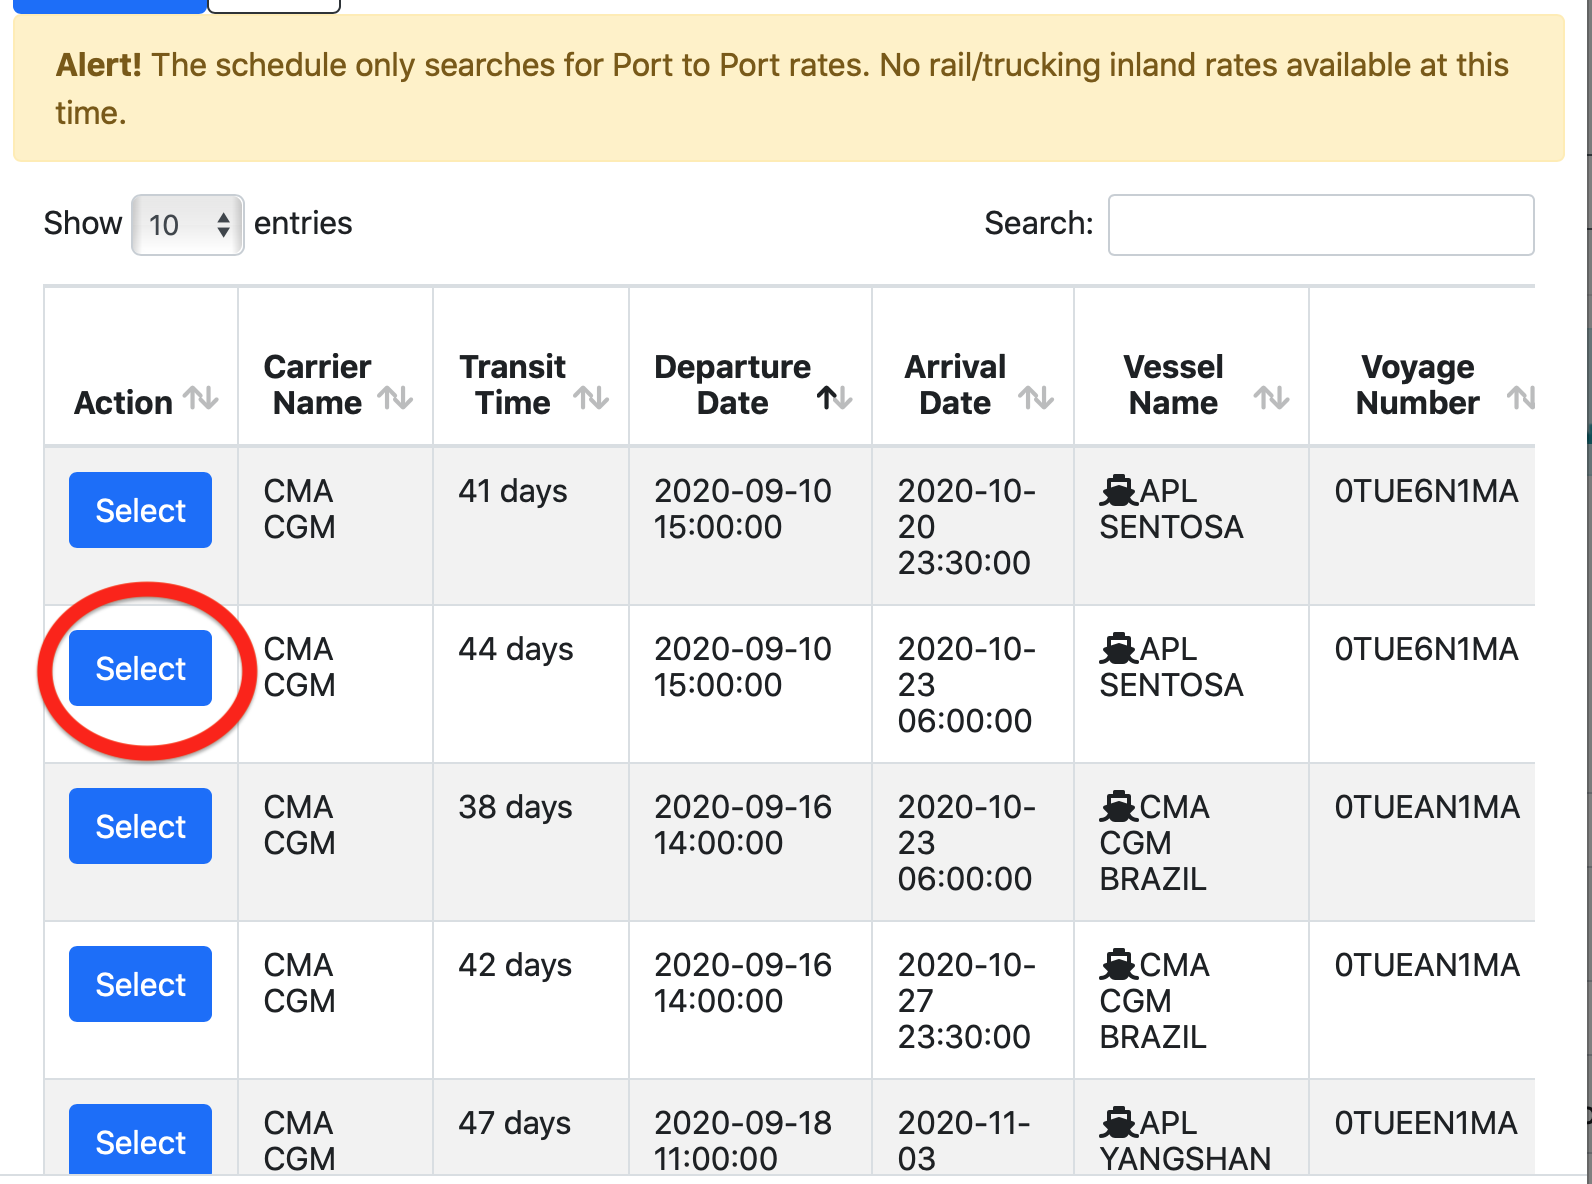Select the 47 days APL YANGSHAN schedule
The image size is (1592, 1184).
140,1140
